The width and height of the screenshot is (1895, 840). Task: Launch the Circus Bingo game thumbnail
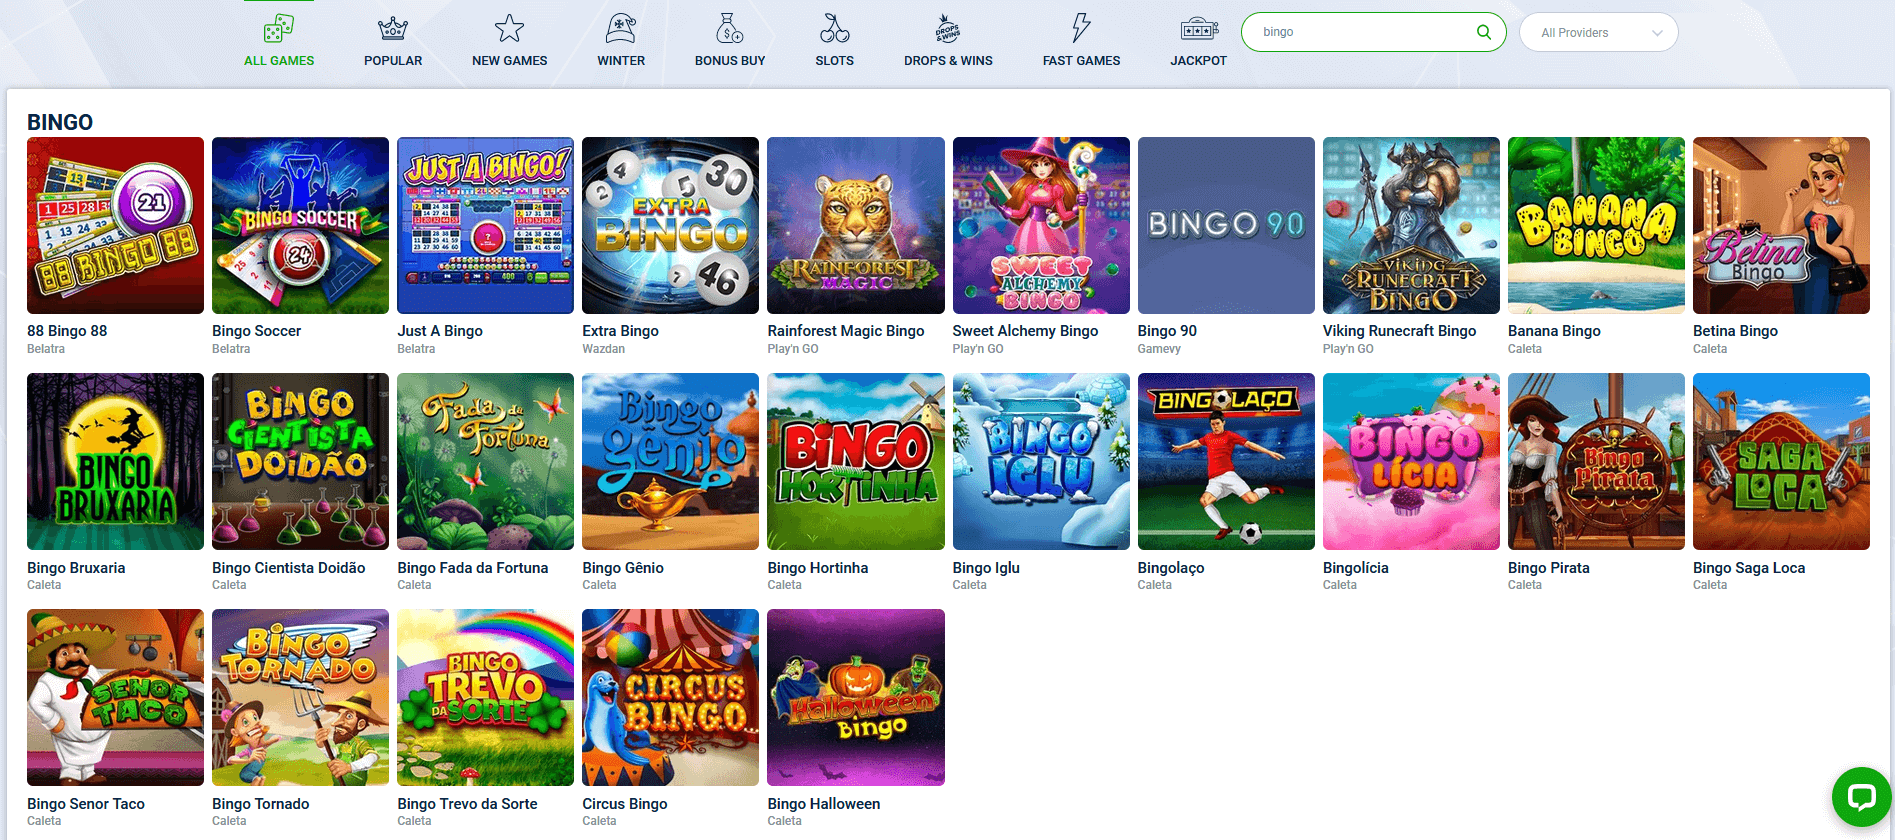tap(670, 697)
